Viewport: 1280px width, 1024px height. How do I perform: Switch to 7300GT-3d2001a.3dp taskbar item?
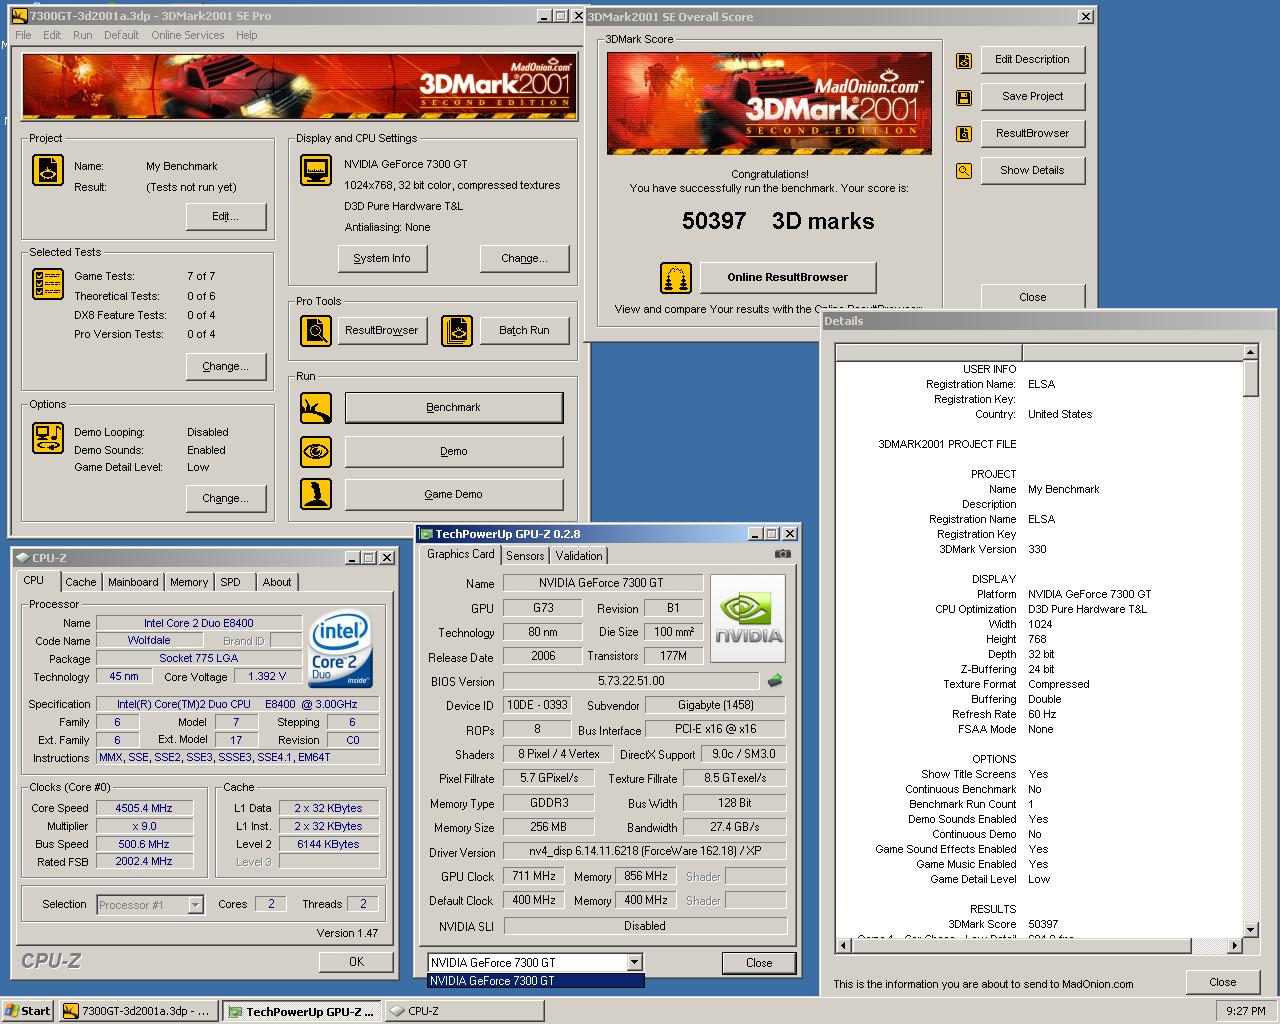pyautogui.click(x=138, y=1011)
